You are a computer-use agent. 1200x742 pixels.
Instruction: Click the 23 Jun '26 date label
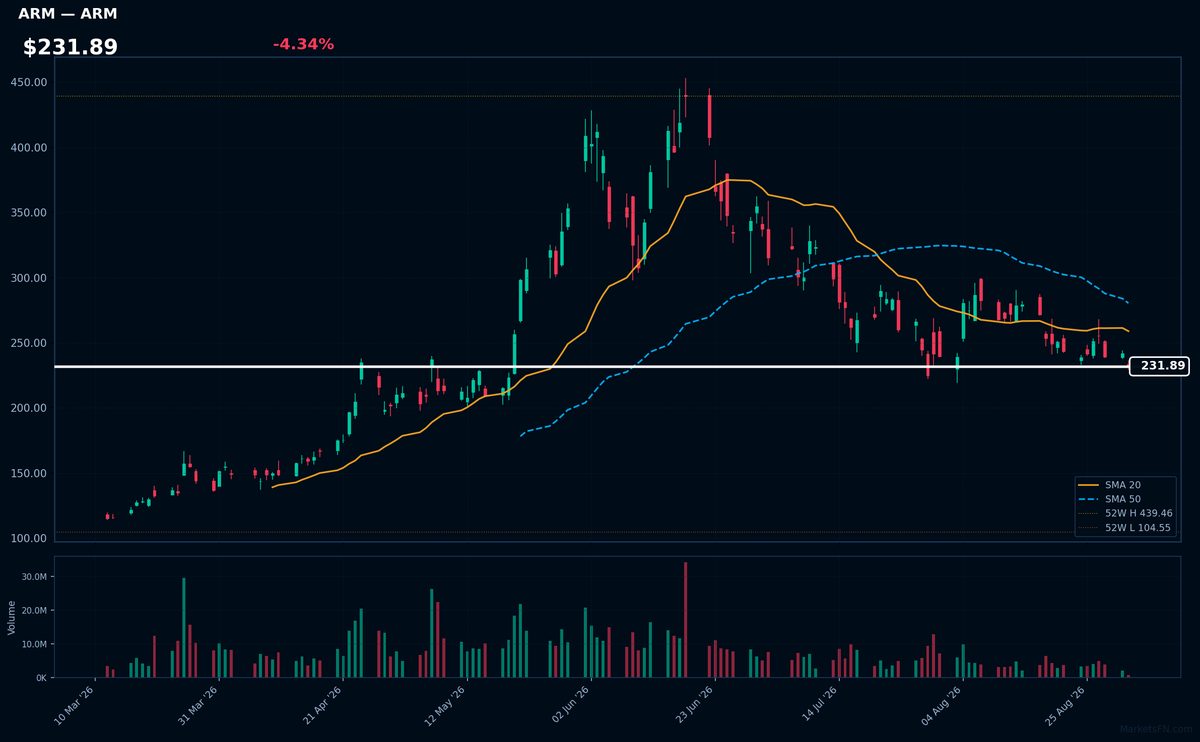point(694,706)
